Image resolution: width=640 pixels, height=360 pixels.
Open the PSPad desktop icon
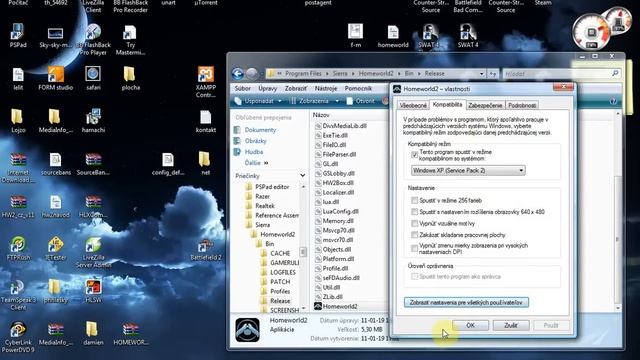pyautogui.click(x=18, y=36)
